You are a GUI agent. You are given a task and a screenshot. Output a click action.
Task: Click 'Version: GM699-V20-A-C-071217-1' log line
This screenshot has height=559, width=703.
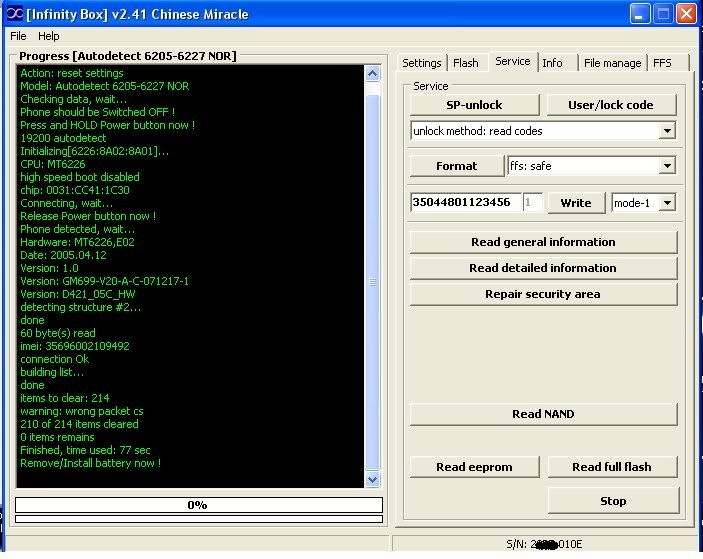[104, 281]
